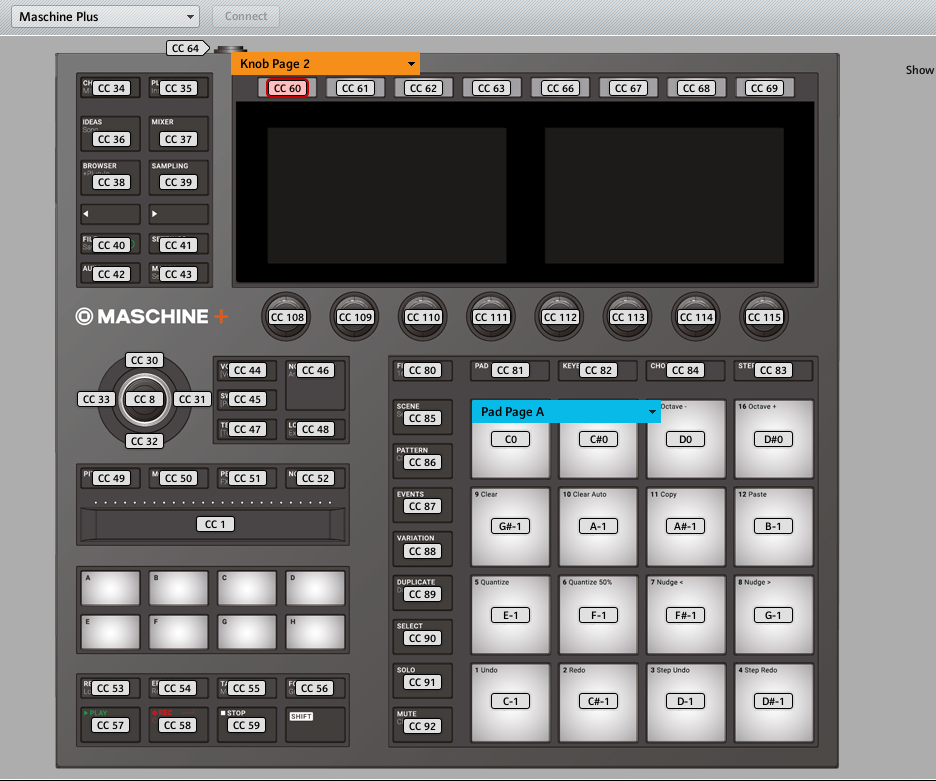The width and height of the screenshot is (936, 781).
Task: Select the CC 44 button
Action: (x=247, y=370)
